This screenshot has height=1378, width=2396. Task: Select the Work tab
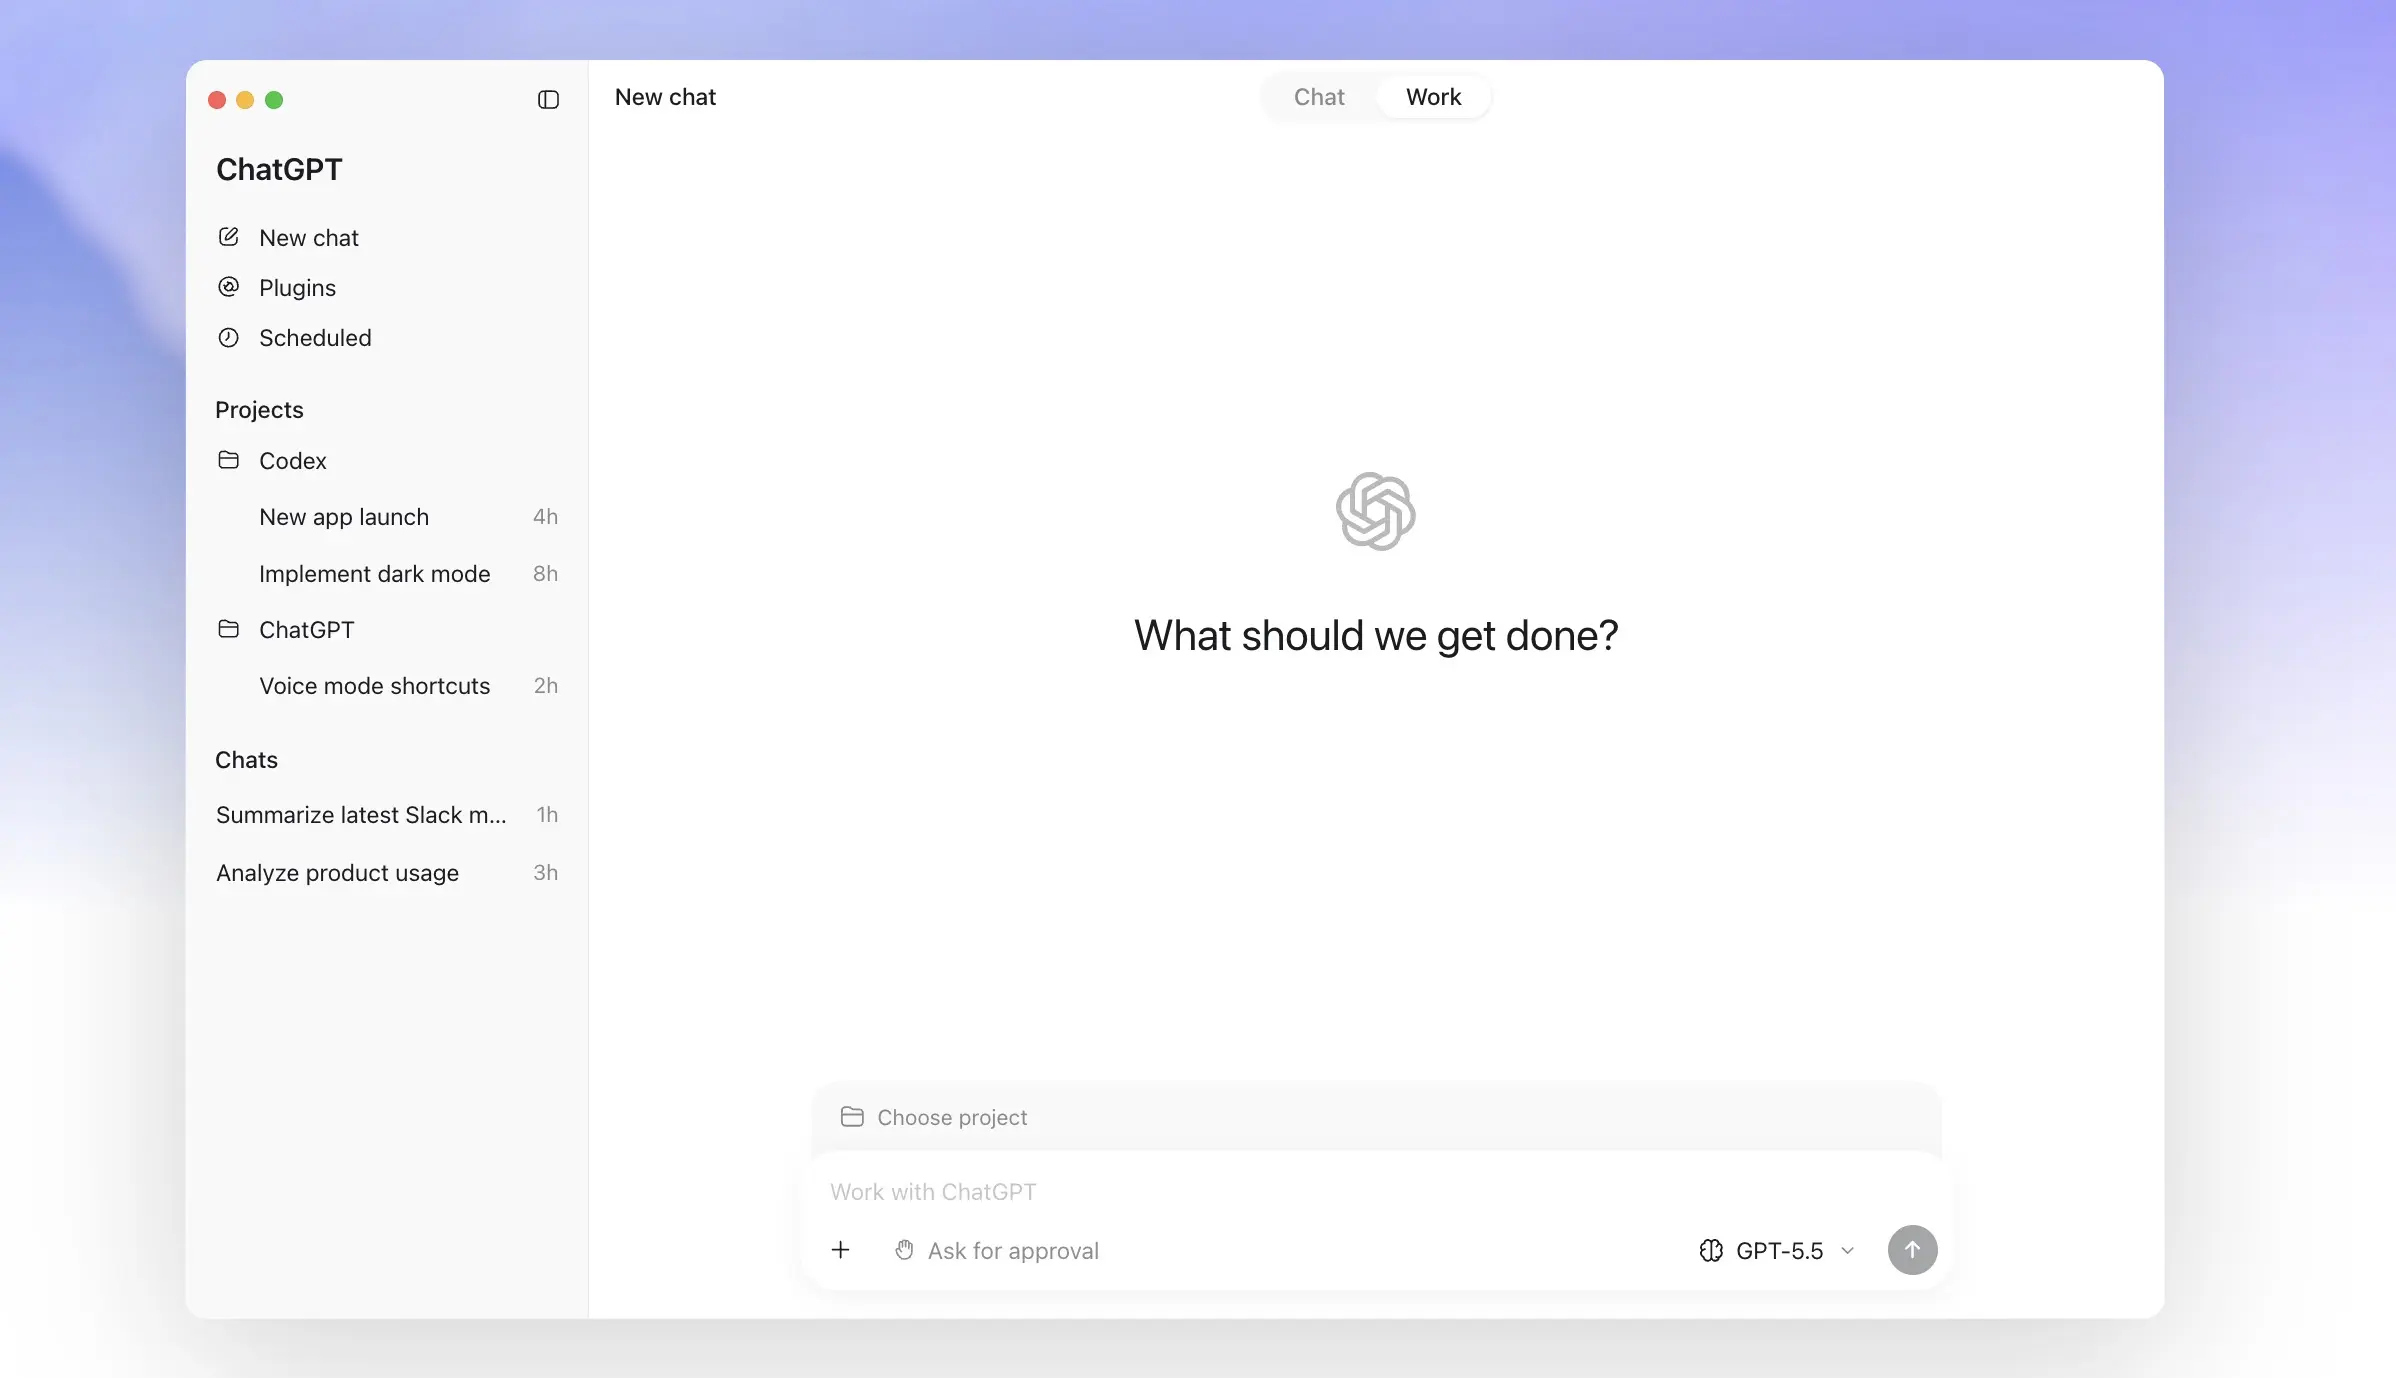click(1433, 97)
